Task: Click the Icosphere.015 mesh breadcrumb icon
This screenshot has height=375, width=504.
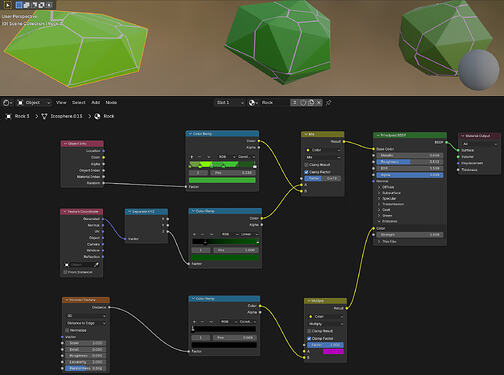Action: [x=44, y=116]
